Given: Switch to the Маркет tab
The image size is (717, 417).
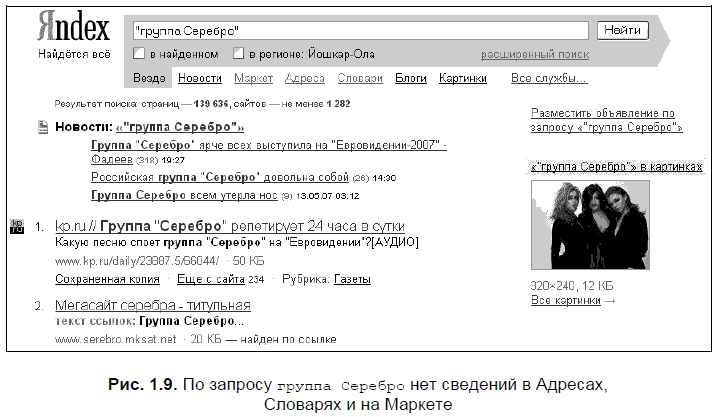Looking at the screenshot, I should click(253, 78).
